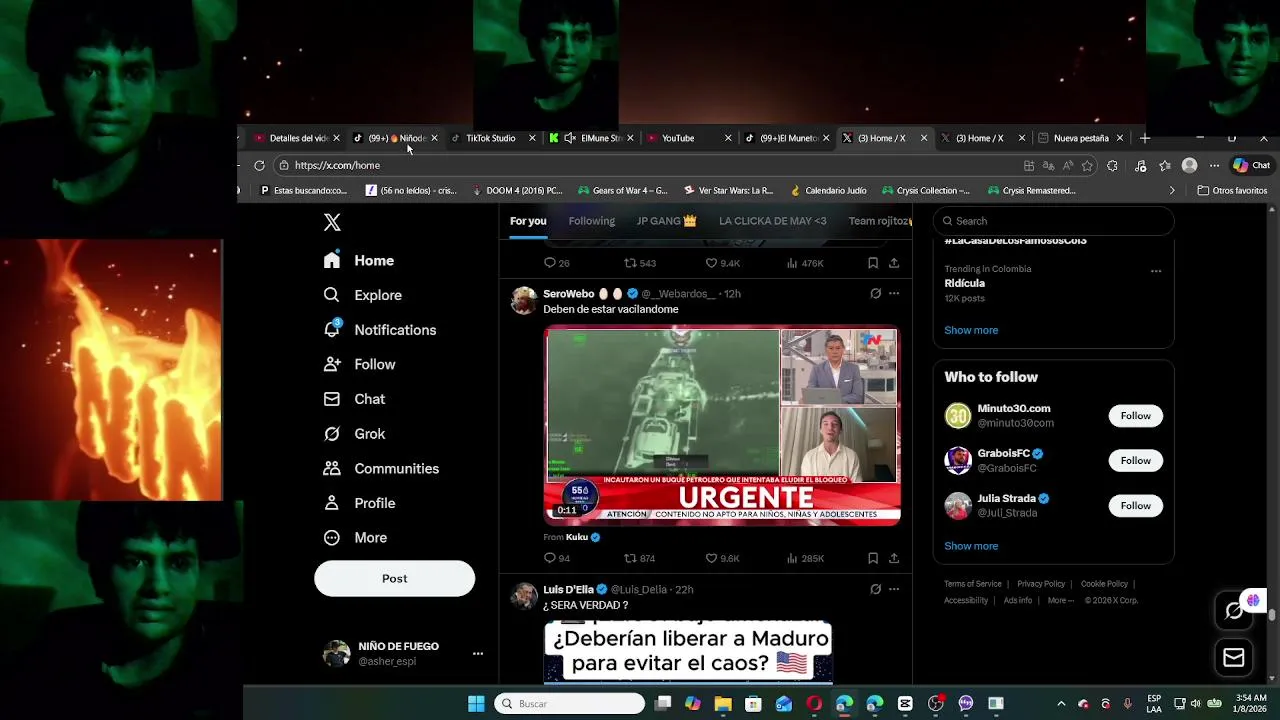
Task: Refresh the page in the browser toolbar
Action: pos(259,166)
